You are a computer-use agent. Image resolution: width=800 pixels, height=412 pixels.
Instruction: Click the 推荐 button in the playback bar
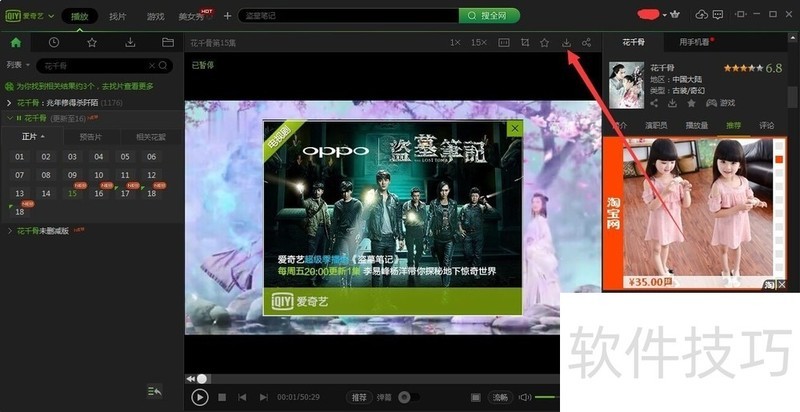359,397
